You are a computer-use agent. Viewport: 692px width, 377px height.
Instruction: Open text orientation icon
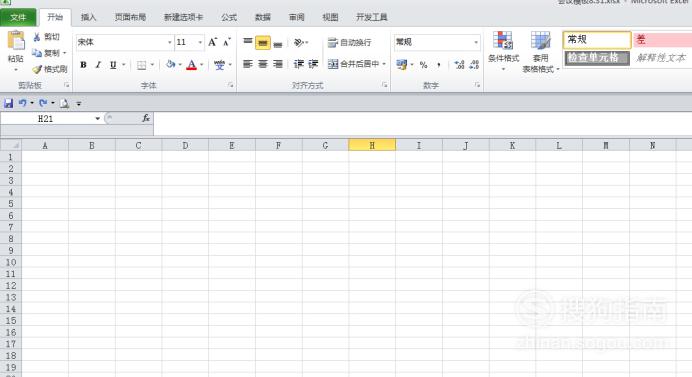click(299, 42)
